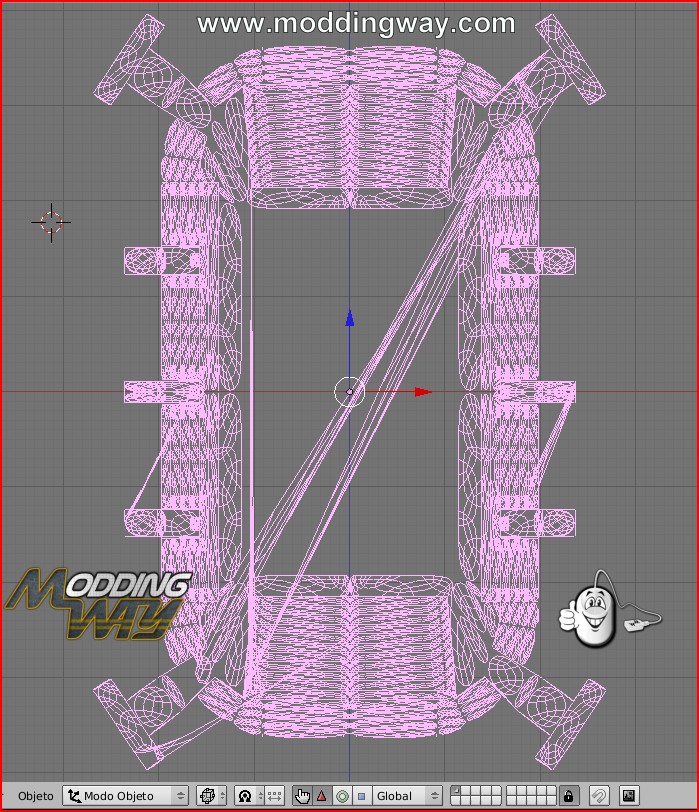
Task: Select the translate manipulator triangle icon
Action: tap(322, 796)
